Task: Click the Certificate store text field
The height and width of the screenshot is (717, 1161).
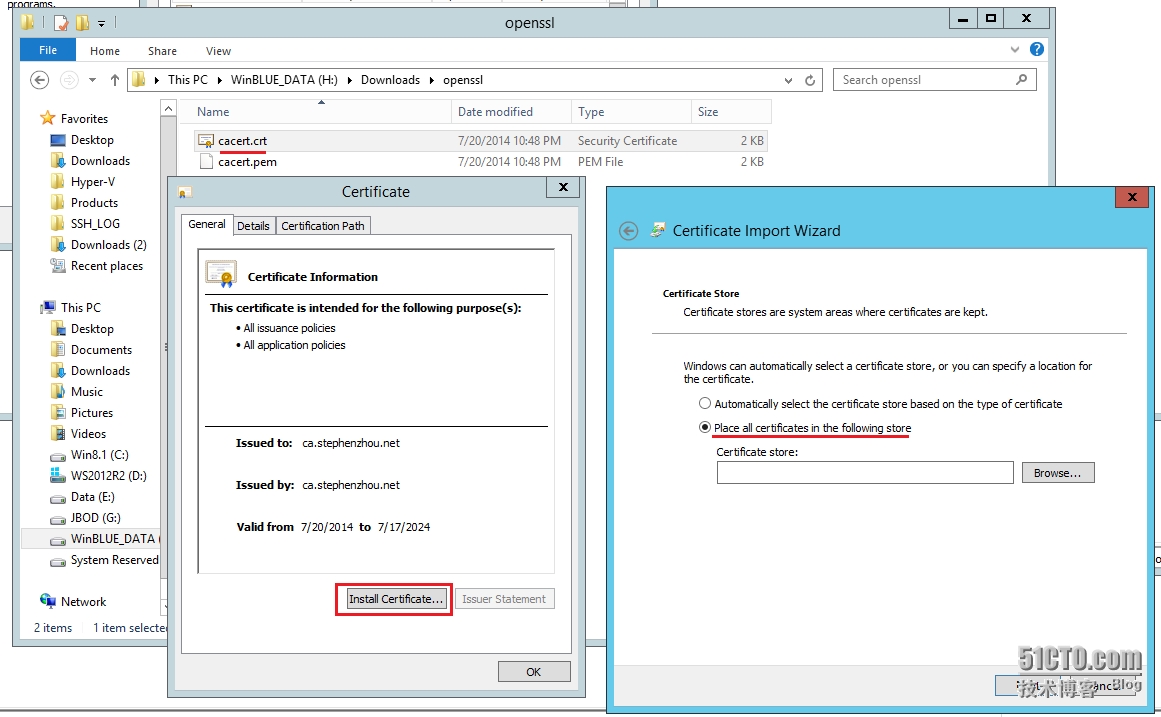Action: click(x=865, y=473)
